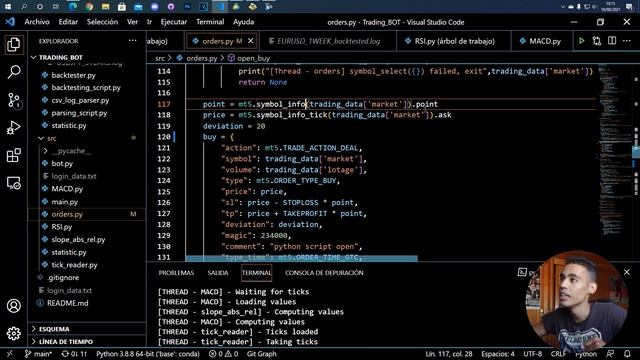Open remote window indicator in status bar

point(10,354)
